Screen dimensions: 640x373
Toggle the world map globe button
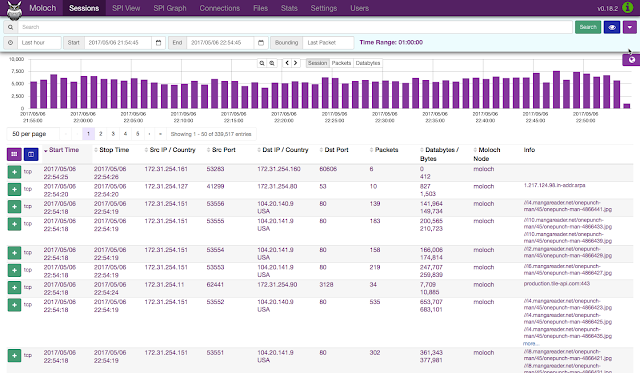pos(631,60)
